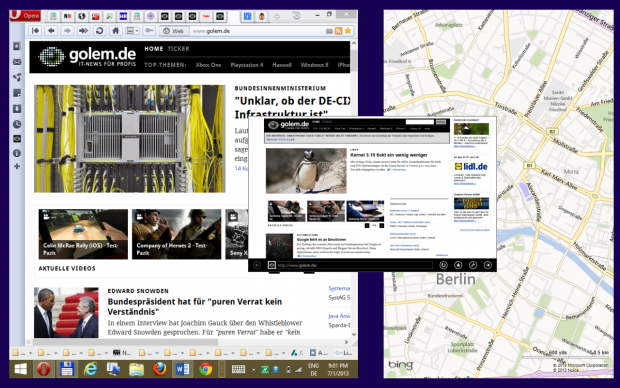This screenshot has height=388, width=620.
Task: Open Firefox from the taskbar
Action: click(x=160, y=369)
